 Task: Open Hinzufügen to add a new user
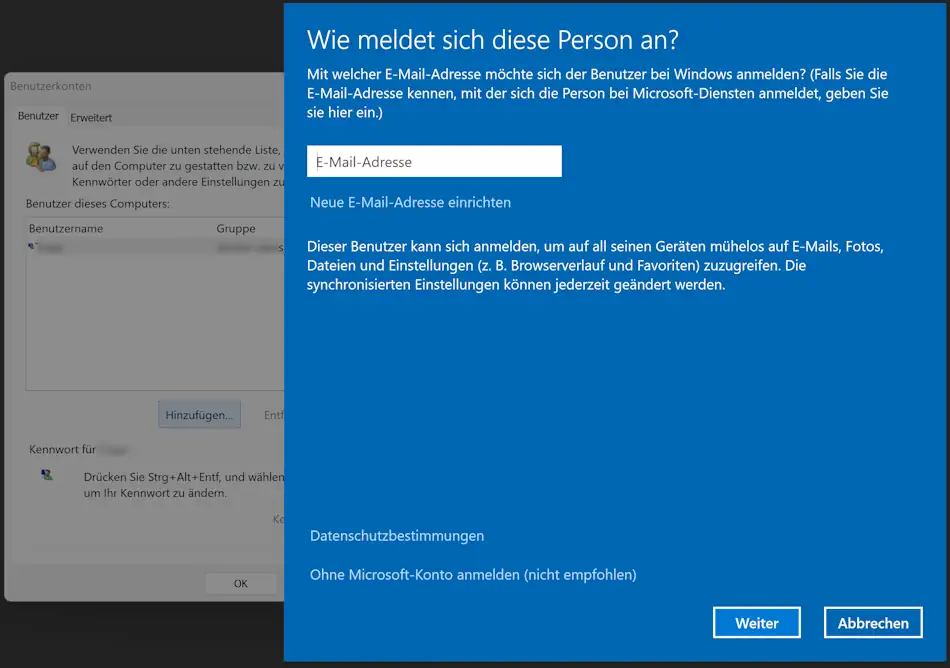click(199, 414)
